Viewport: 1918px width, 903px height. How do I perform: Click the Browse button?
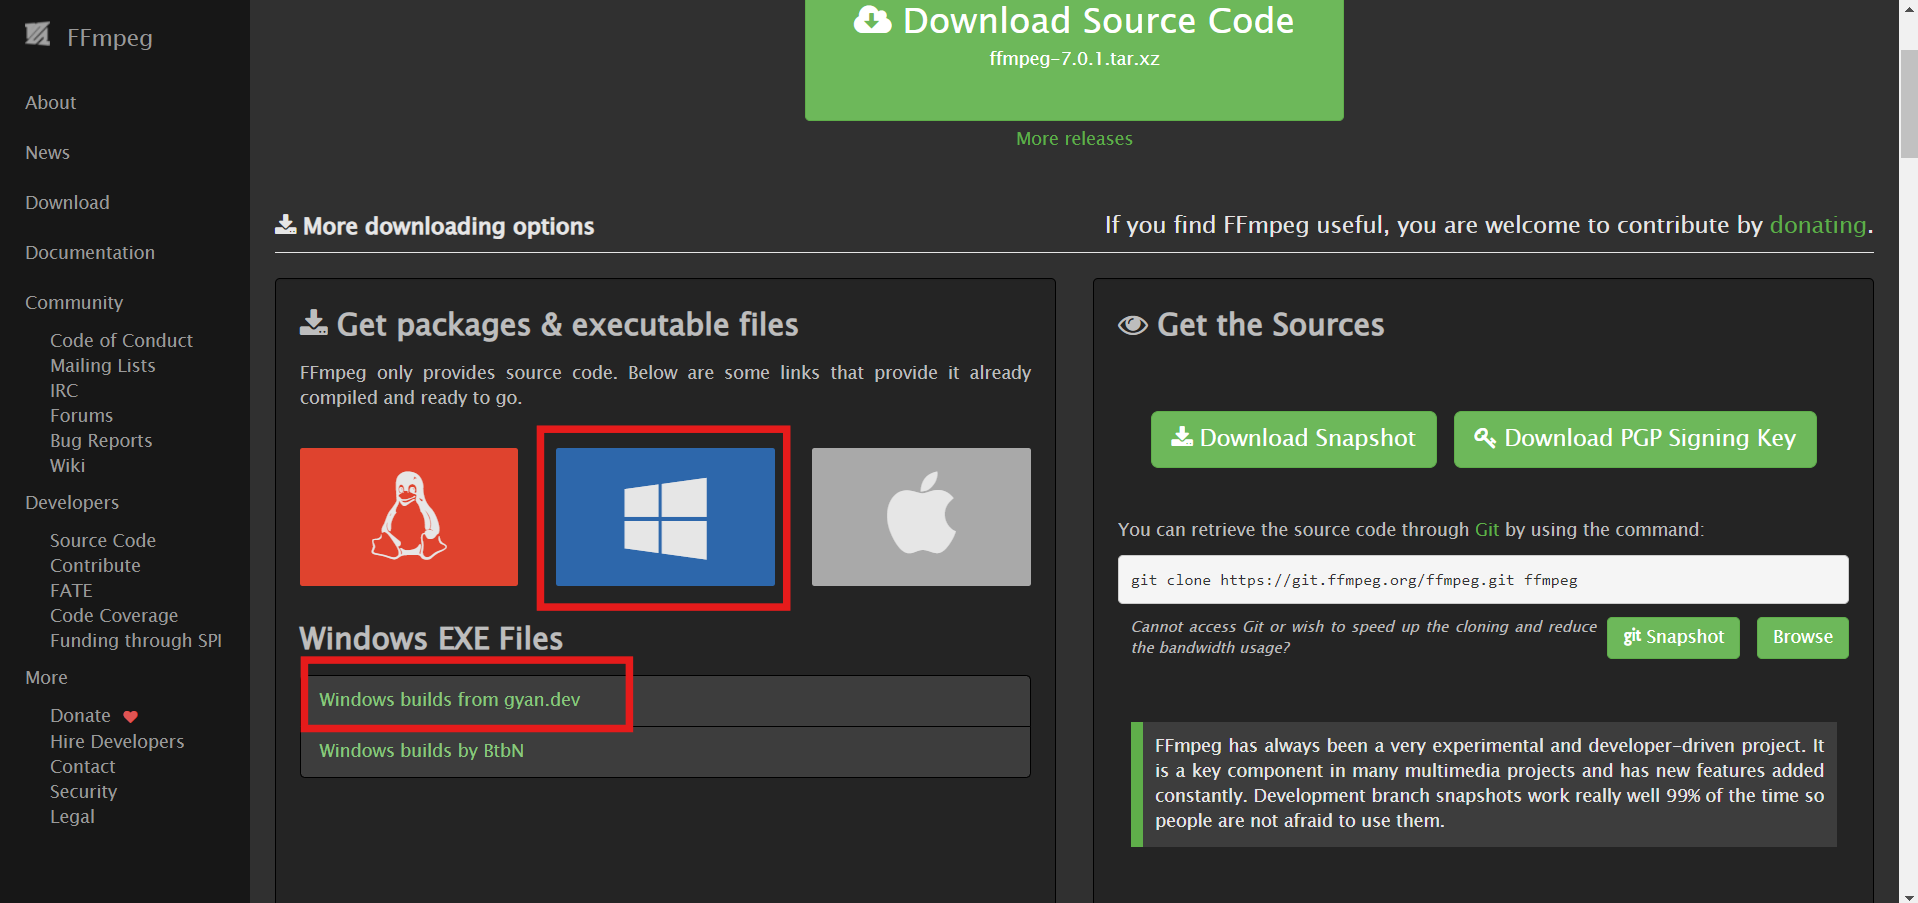(1802, 637)
